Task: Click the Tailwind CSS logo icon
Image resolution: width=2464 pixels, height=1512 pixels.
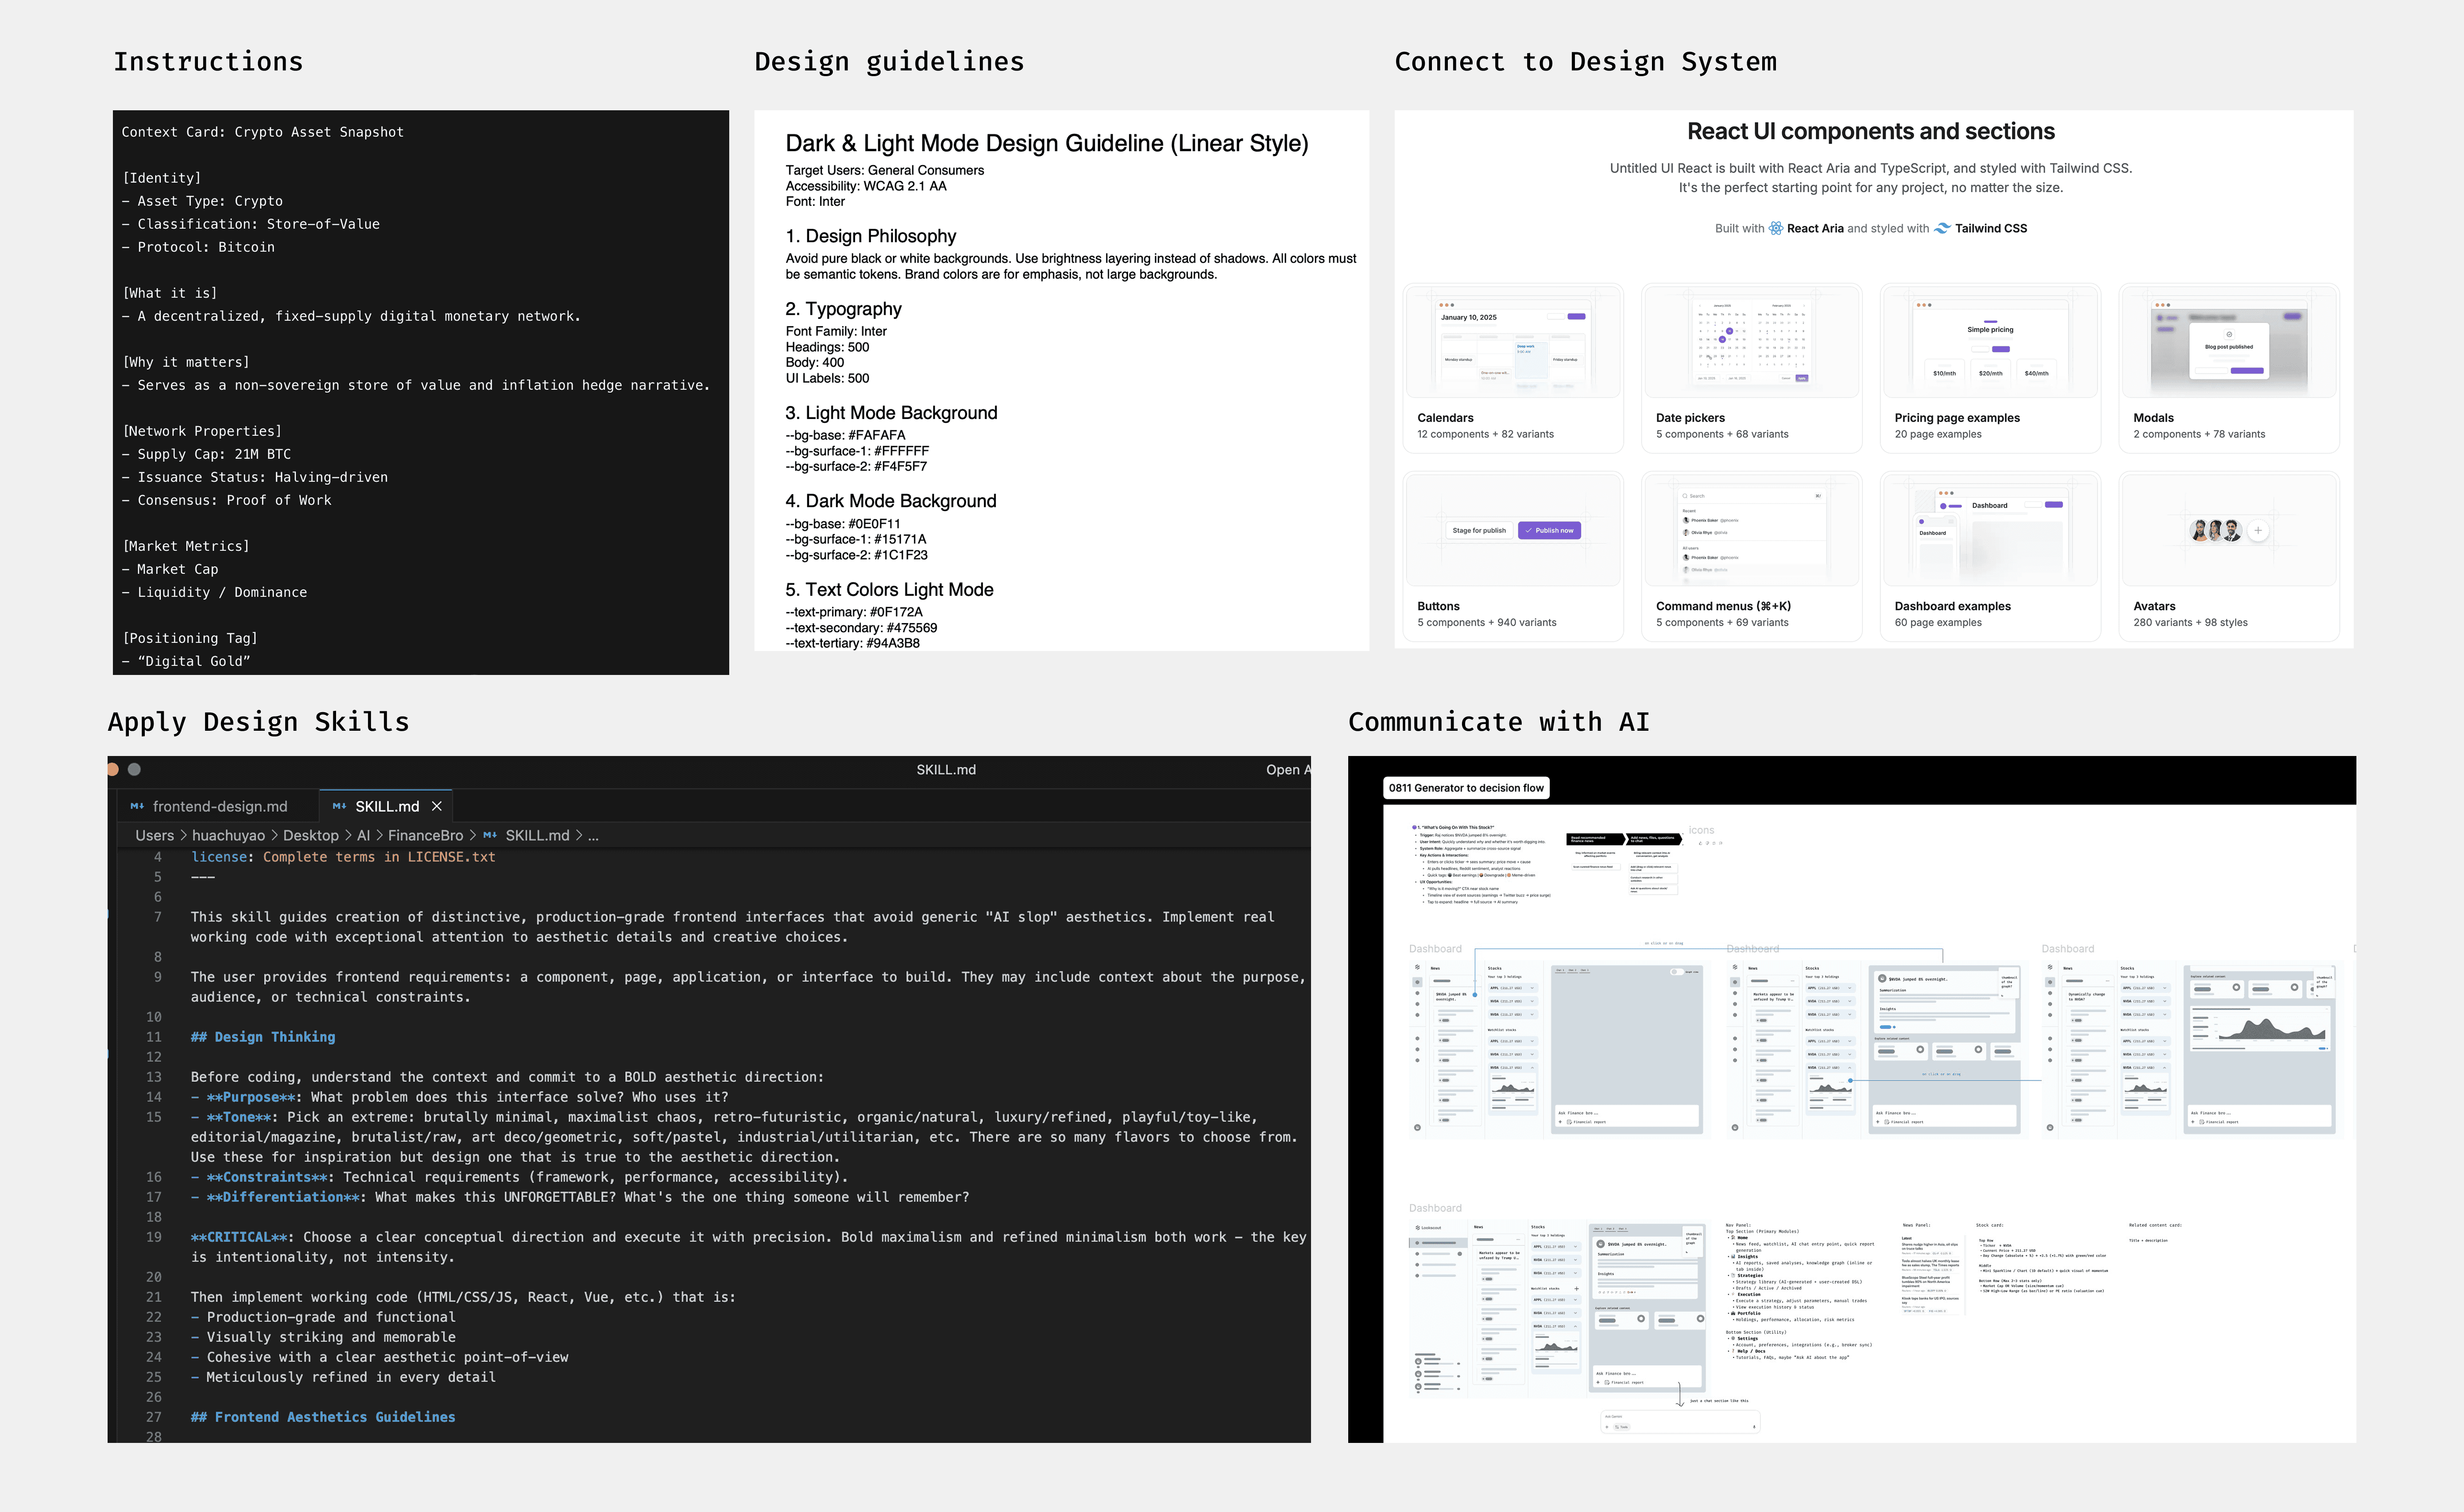Action: tap(1942, 228)
